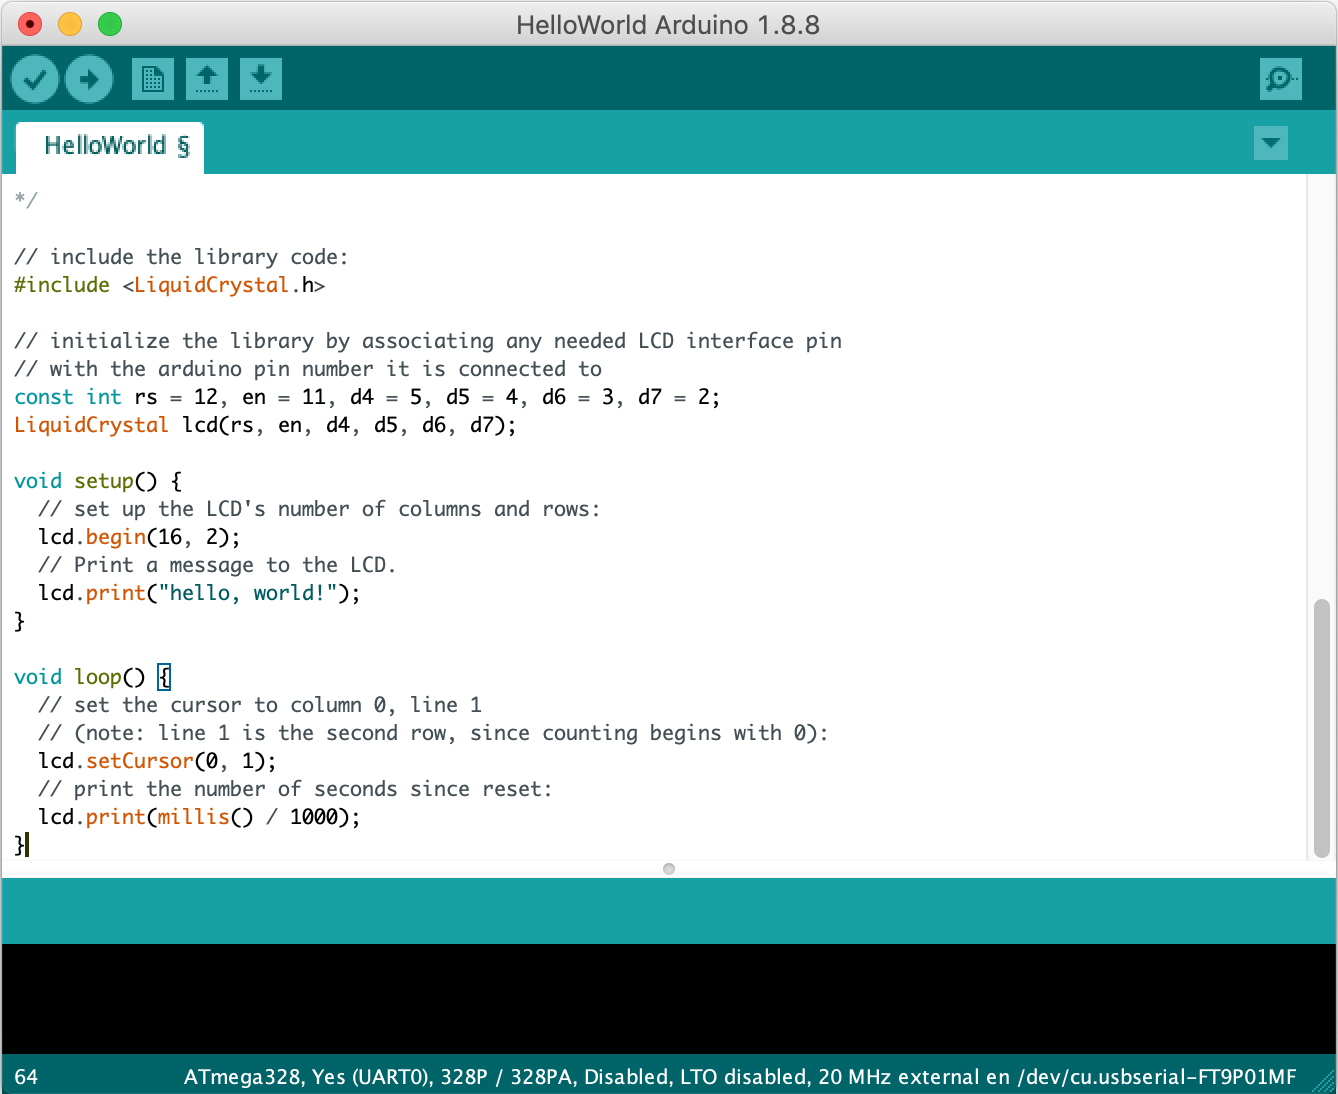Click the '*/' comment end line
The image size is (1338, 1094).
[x=26, y=200]
